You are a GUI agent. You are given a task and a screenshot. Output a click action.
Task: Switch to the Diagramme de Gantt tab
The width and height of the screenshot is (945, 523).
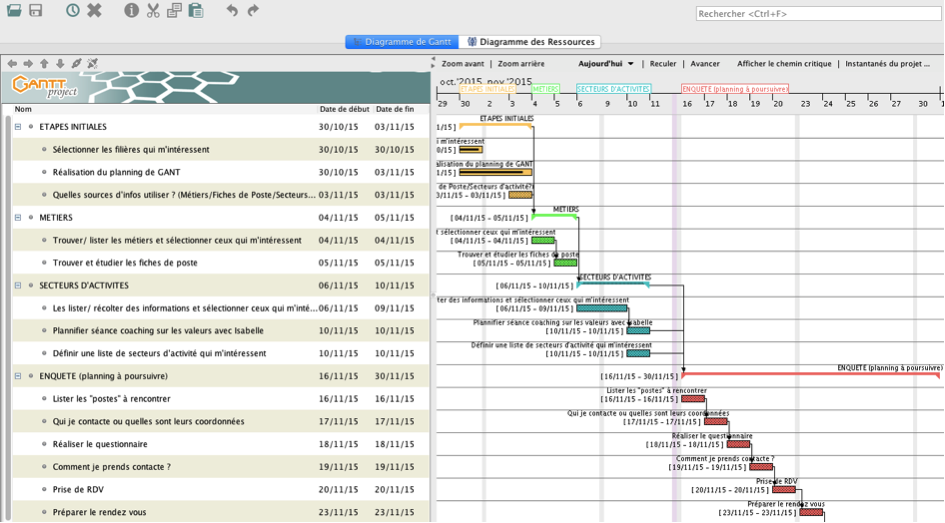pos(402,42)
